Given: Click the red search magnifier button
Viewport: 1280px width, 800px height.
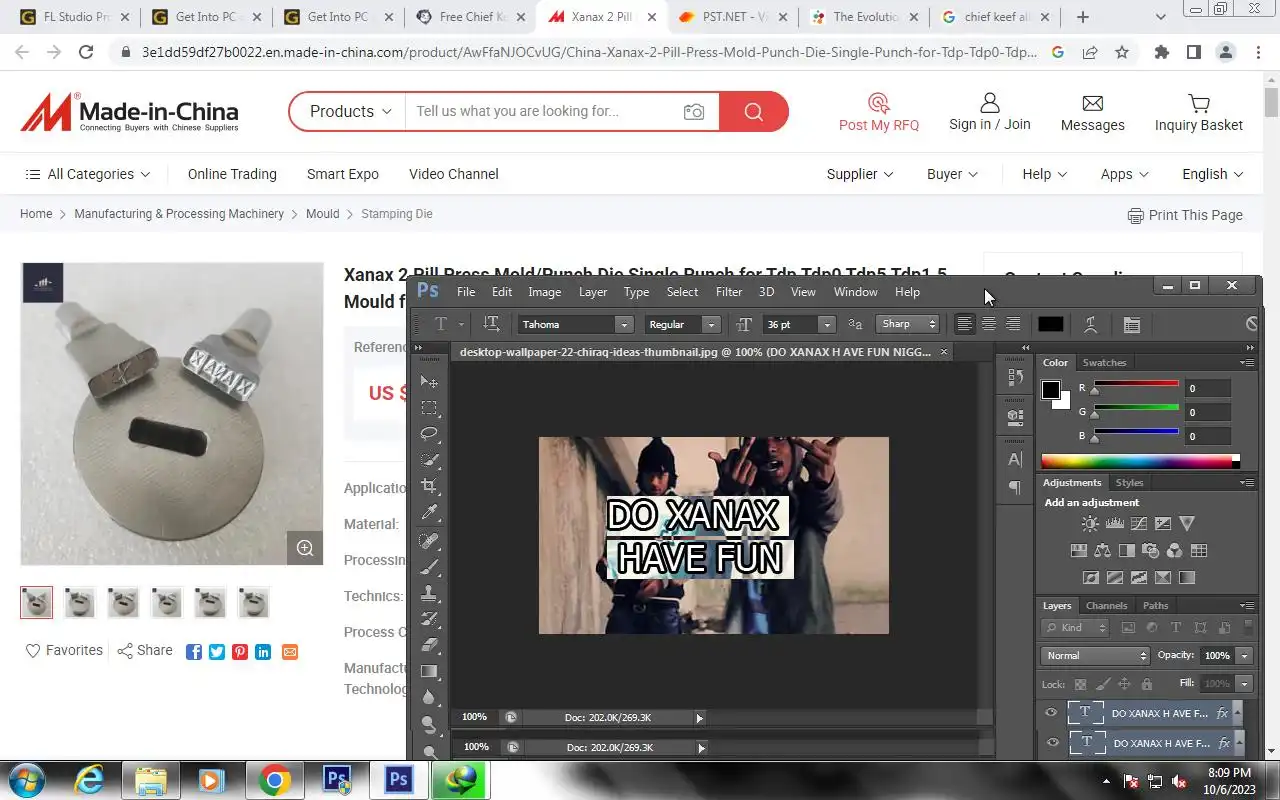Looking at the screenshot, I should tap(753, 111).
